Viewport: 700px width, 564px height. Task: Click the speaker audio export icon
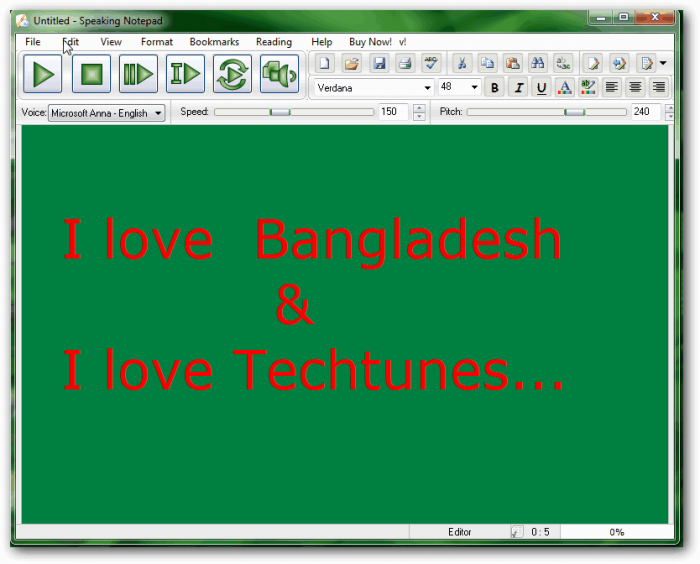pyautogui.click(x=279, y=74)
